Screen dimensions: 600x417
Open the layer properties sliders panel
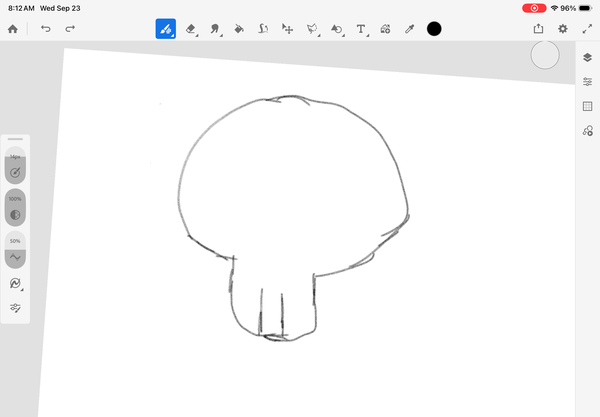click(x=587, y=81)
